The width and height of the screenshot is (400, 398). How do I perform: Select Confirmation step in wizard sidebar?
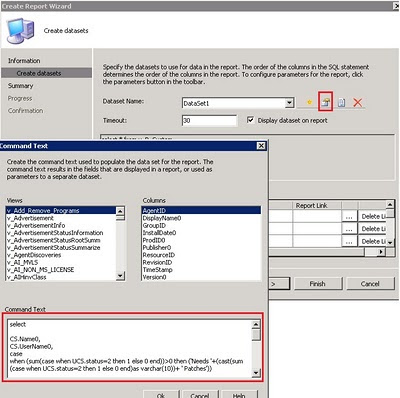tap(26, 111)
